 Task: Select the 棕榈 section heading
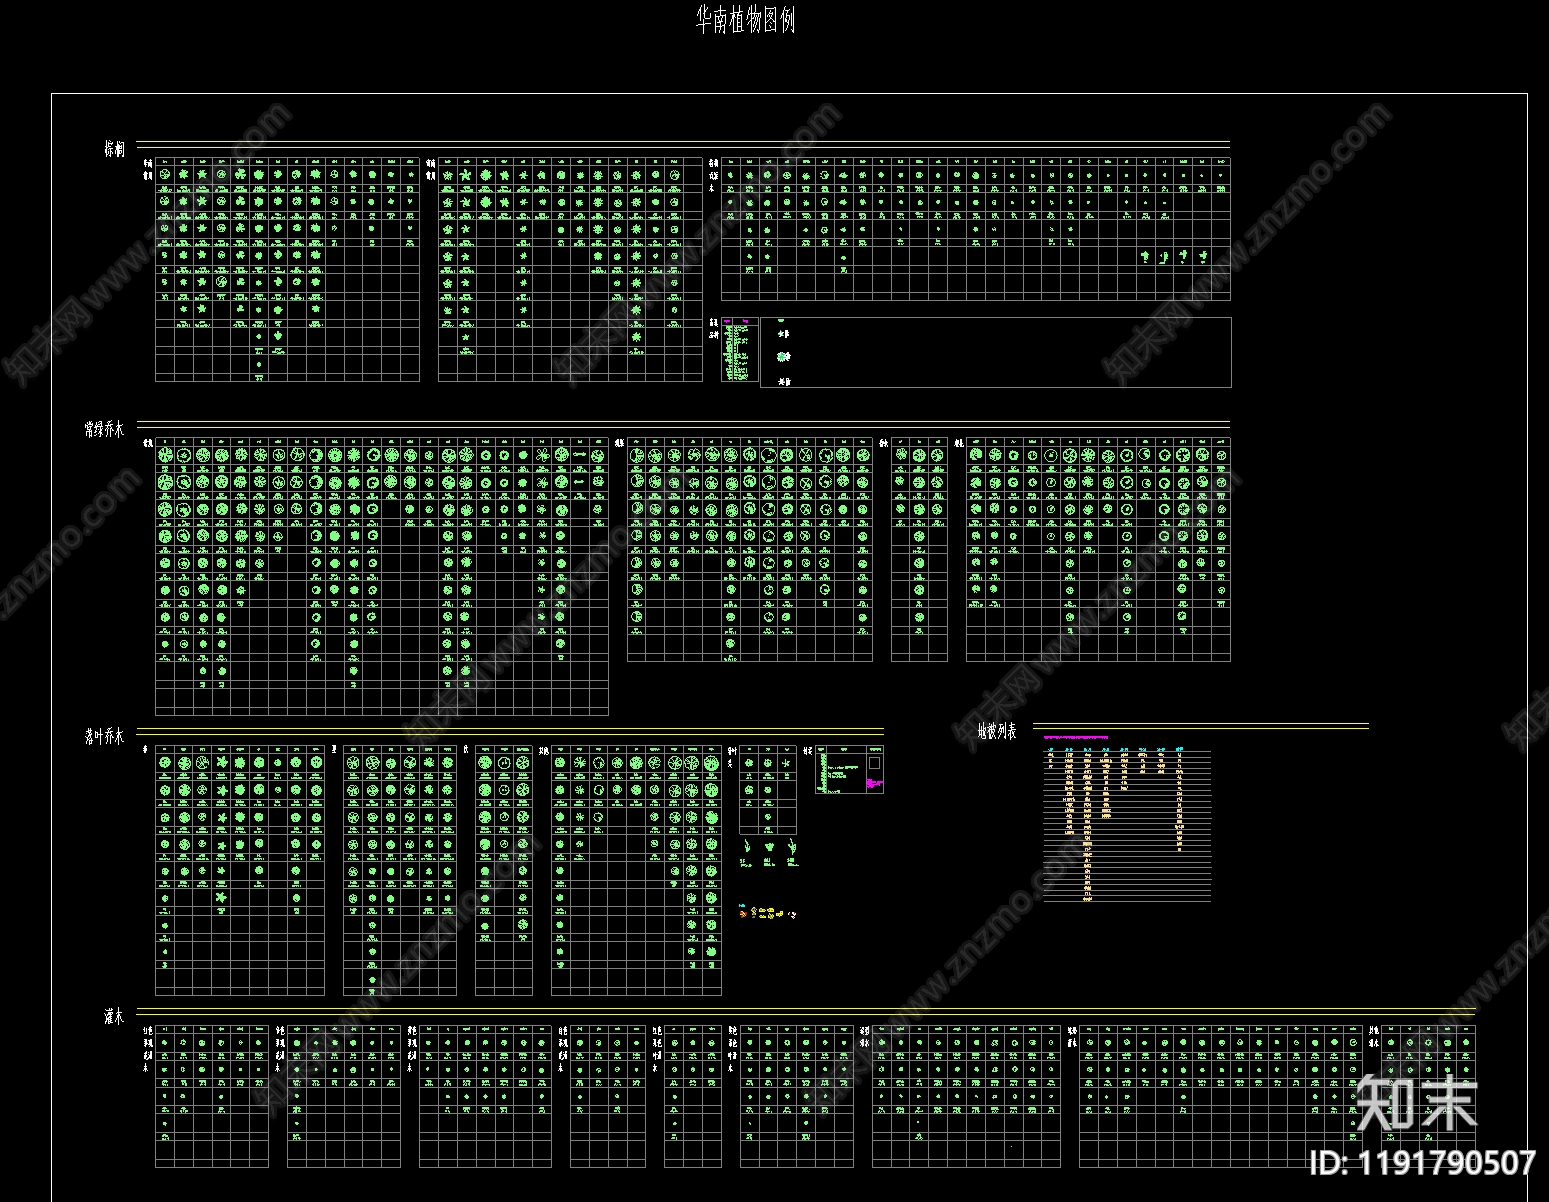point(115,150)
